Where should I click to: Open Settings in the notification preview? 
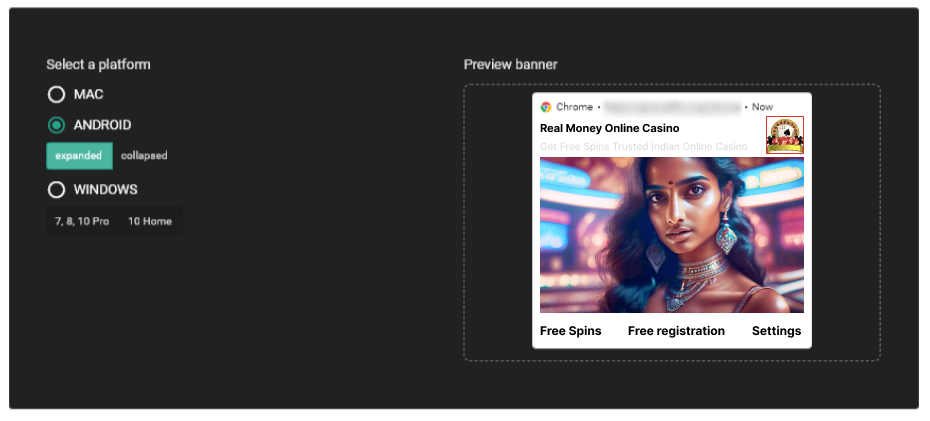click(x=776, y=331)
